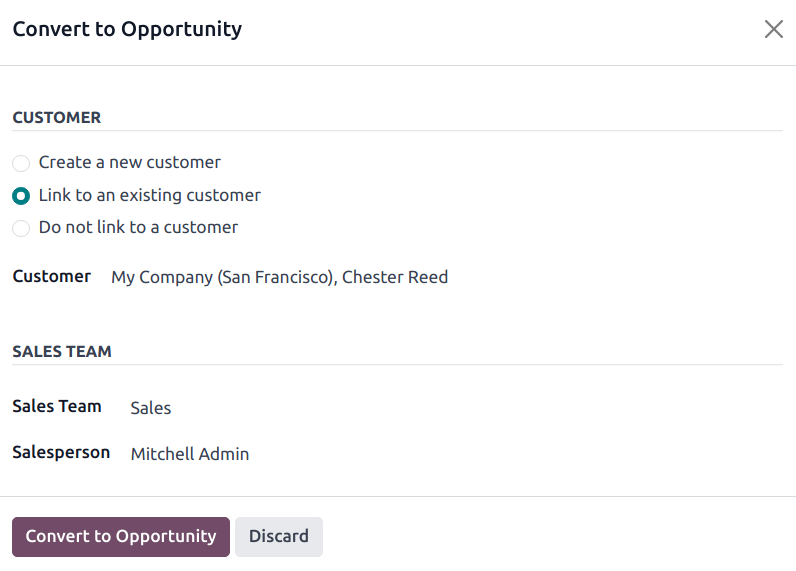This screenshot has height=571, width=796.
Task: Click the Convert to Opportunity dialog title
Action: point(127,29)
